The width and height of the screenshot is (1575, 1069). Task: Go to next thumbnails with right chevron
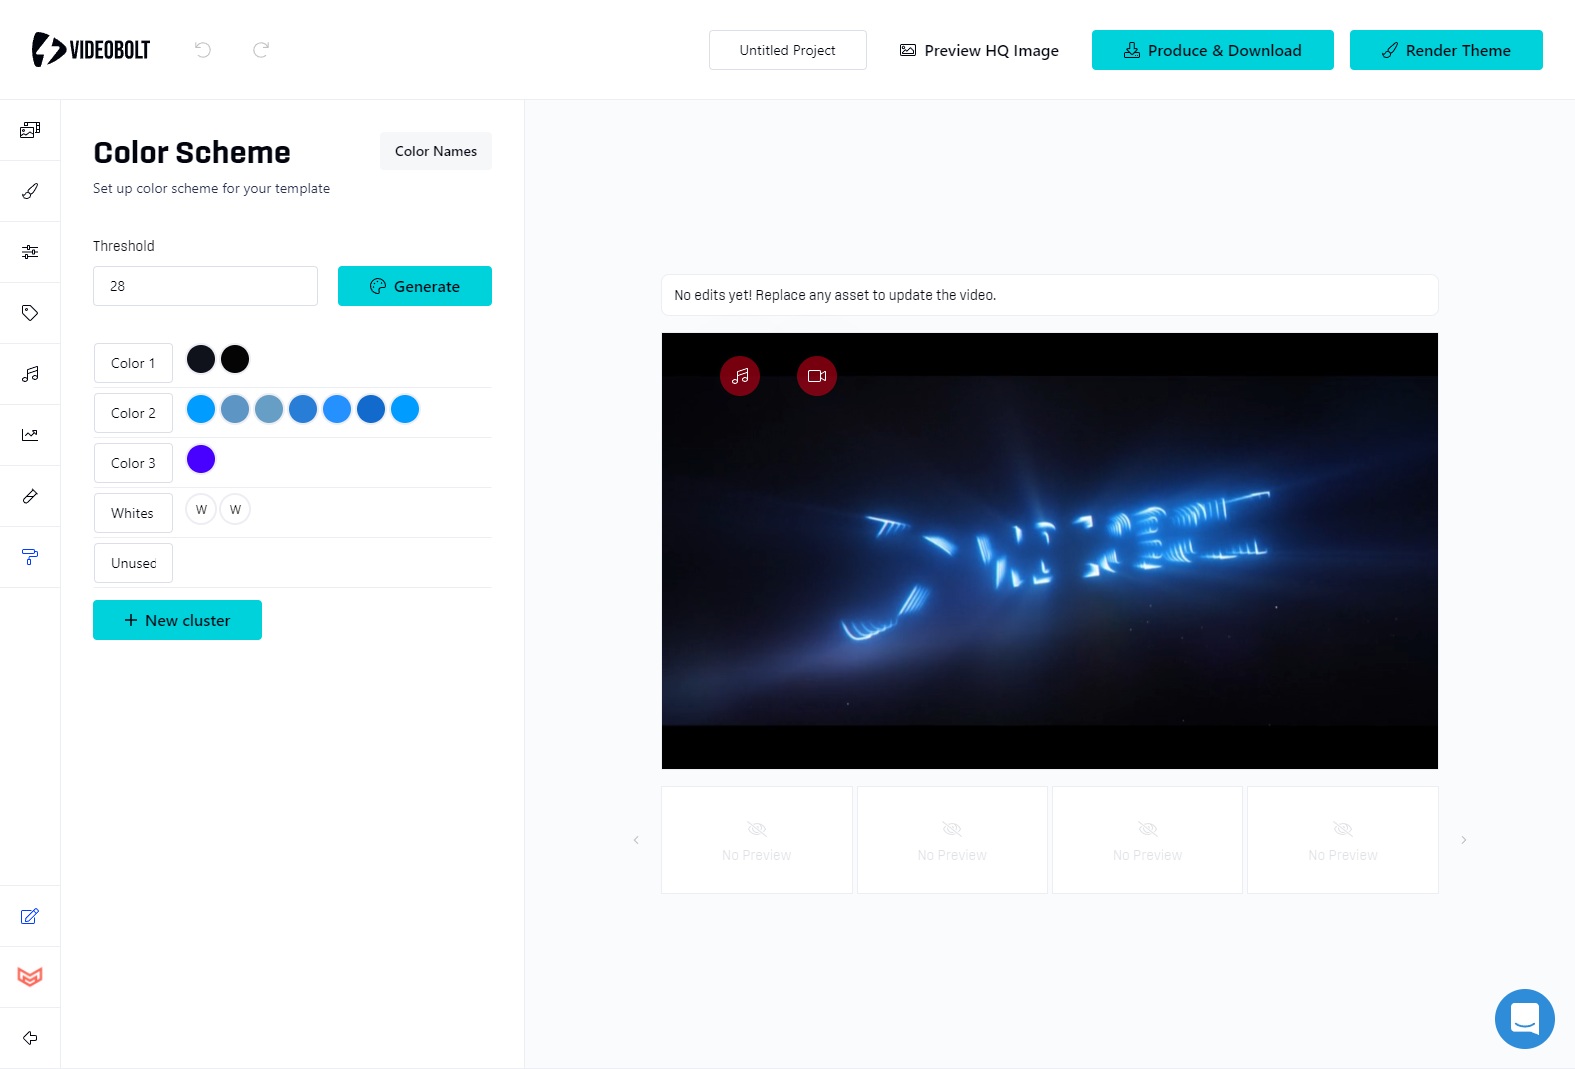pyautogui.click(x=1464, y=840)
